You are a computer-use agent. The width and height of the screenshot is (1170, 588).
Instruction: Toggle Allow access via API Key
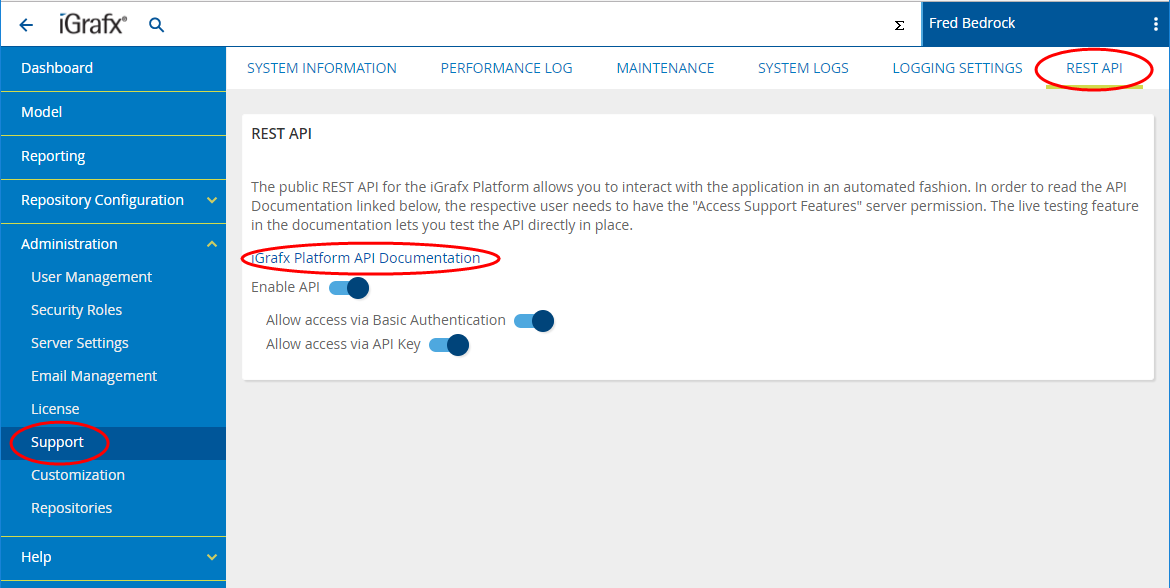449,345
